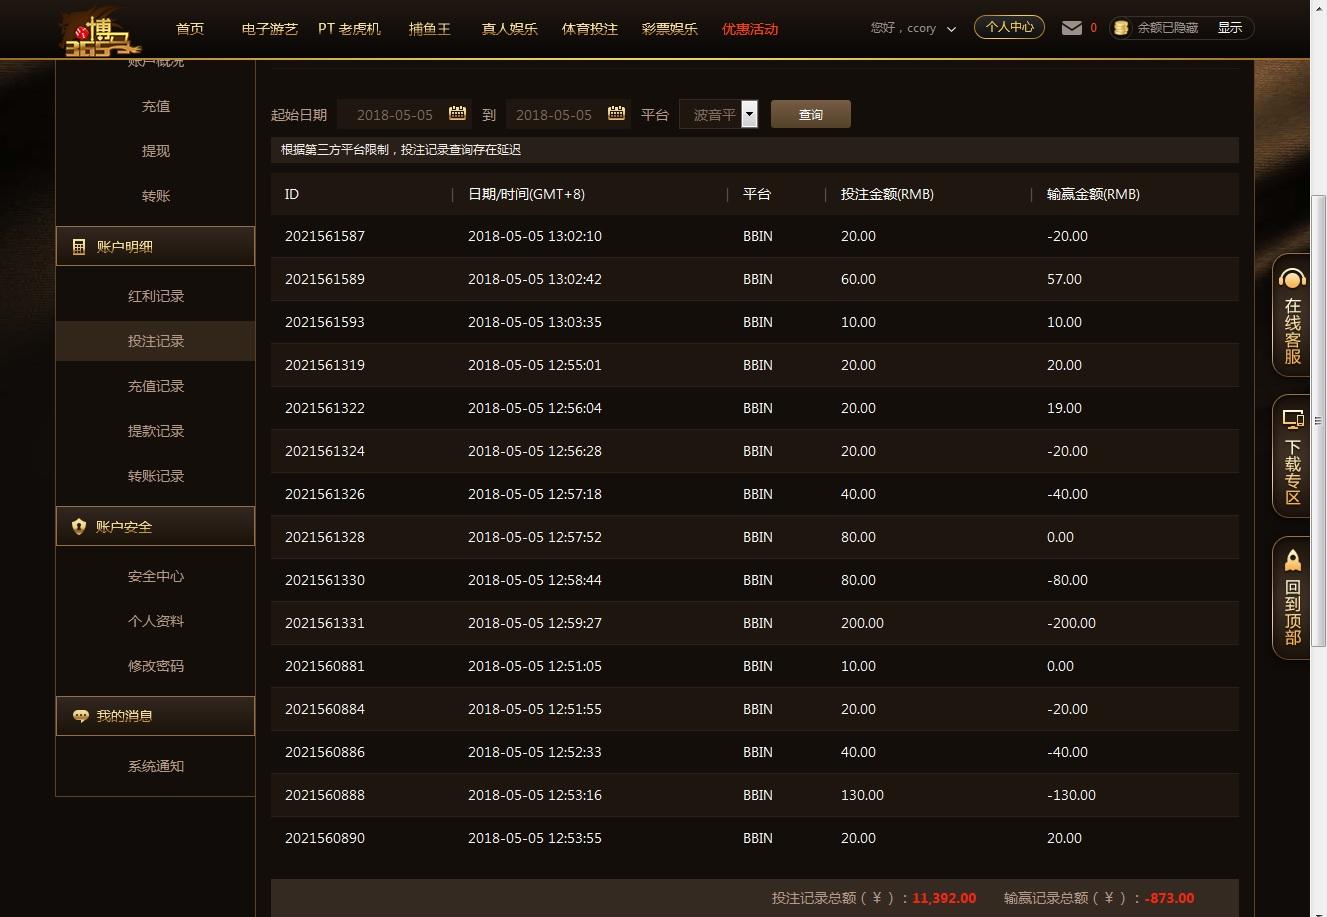
Task: Open the 个人中心 button
Action: click(1009, 27)
